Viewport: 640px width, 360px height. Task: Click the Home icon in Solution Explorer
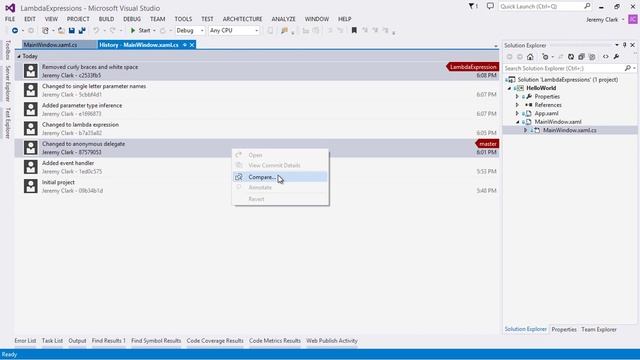pos(530,57)
